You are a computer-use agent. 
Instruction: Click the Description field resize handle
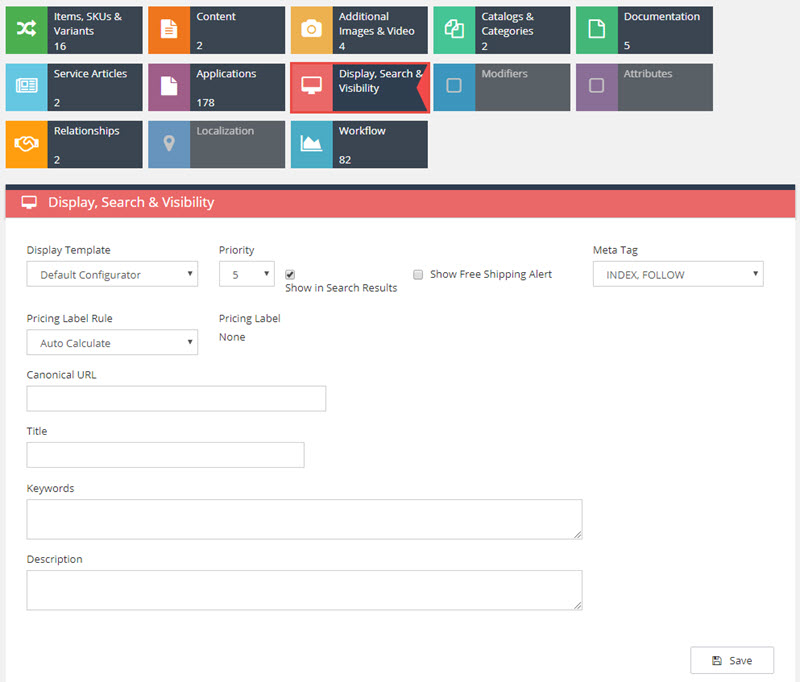tap(578, 605)
